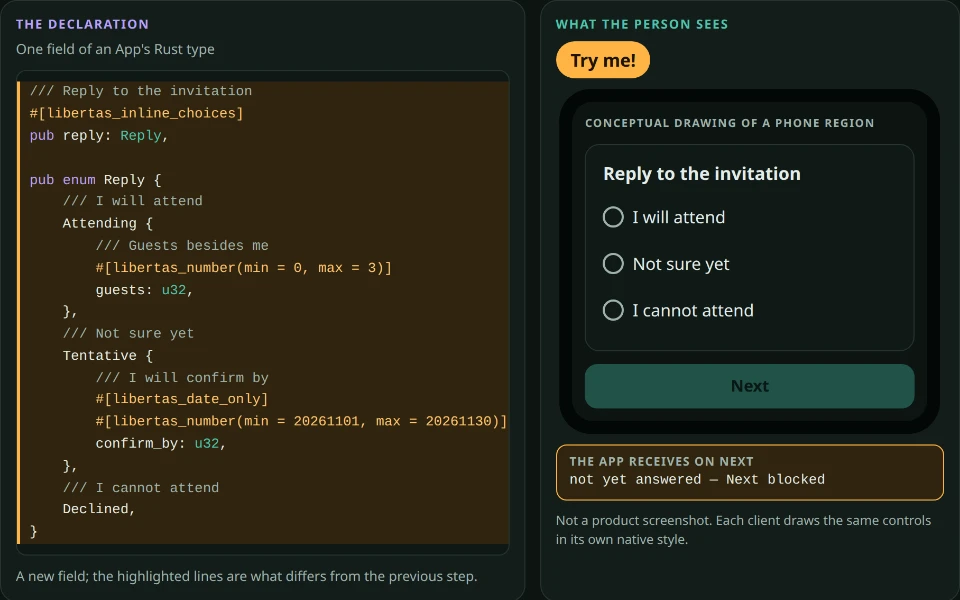Click the "WHAT THE PERSON SEES" panel heading
The height and width of the screenshot is (600, 960).
tap(642, 24)
